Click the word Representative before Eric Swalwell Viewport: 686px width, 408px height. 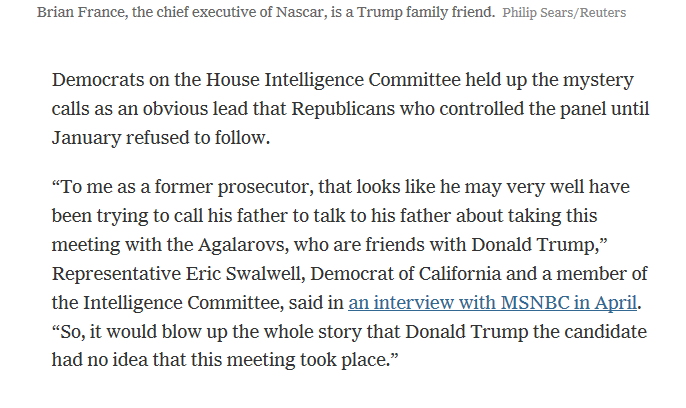tap(116, 274)
